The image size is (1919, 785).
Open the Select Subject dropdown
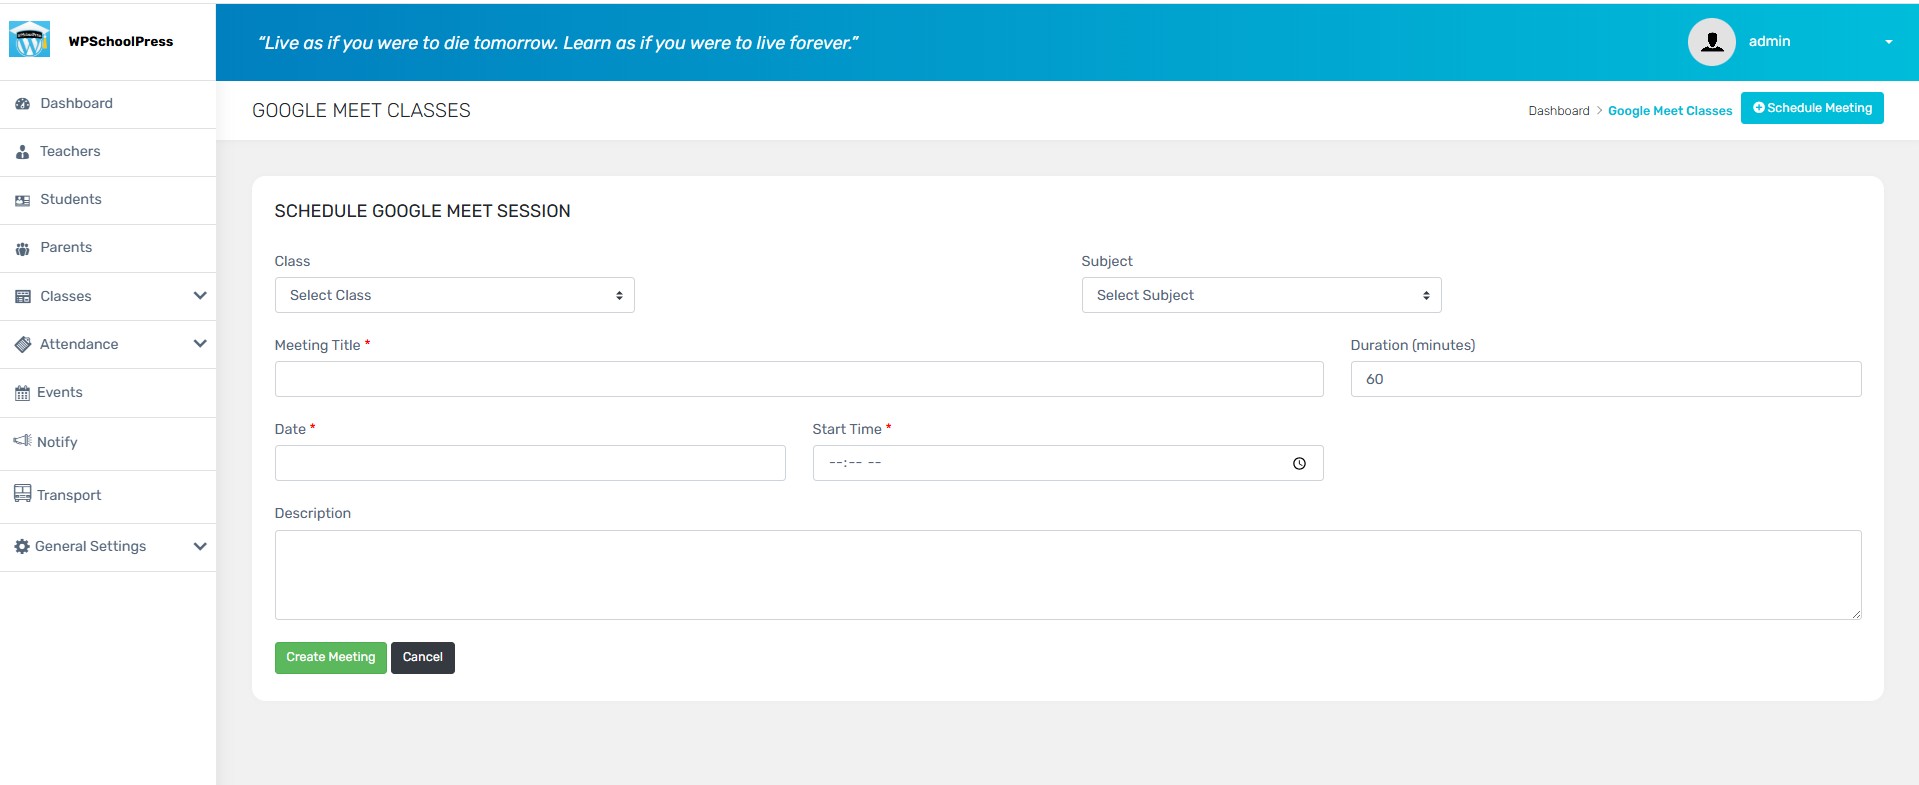pyautogui.click(x=1261, y=295)
